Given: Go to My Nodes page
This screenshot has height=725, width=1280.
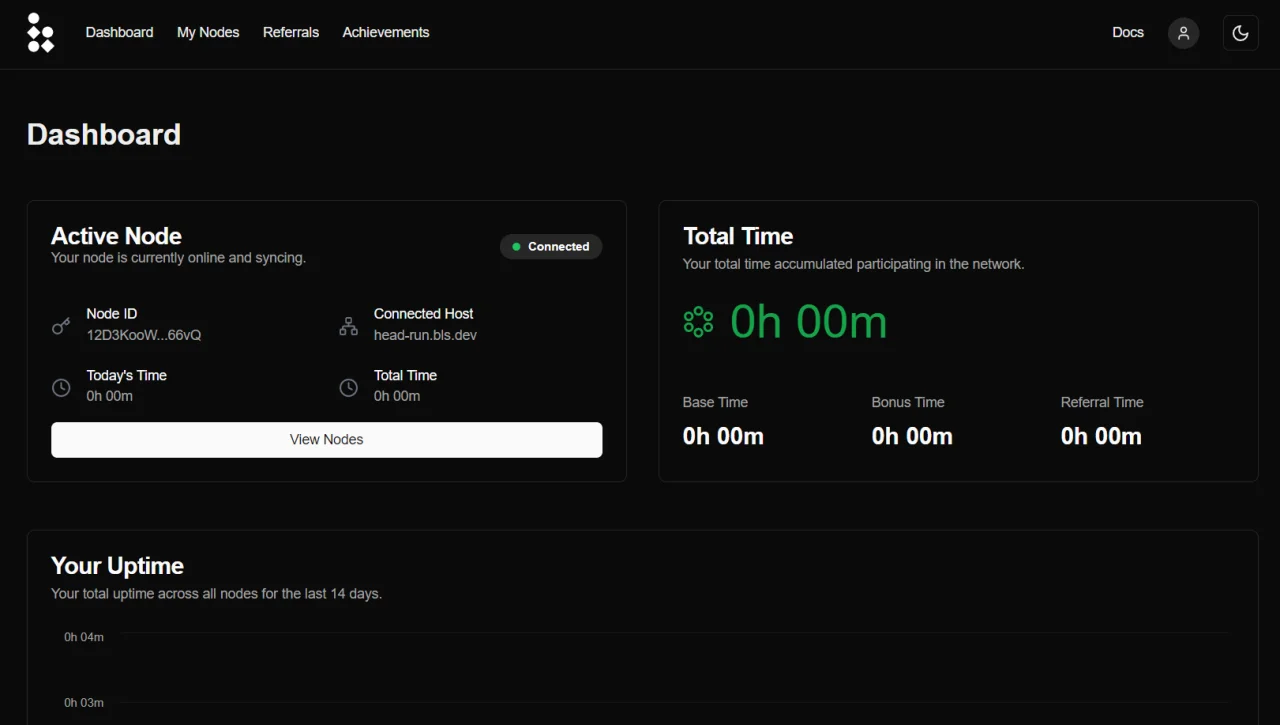Looking at the screenshot, I should [208, 32].
